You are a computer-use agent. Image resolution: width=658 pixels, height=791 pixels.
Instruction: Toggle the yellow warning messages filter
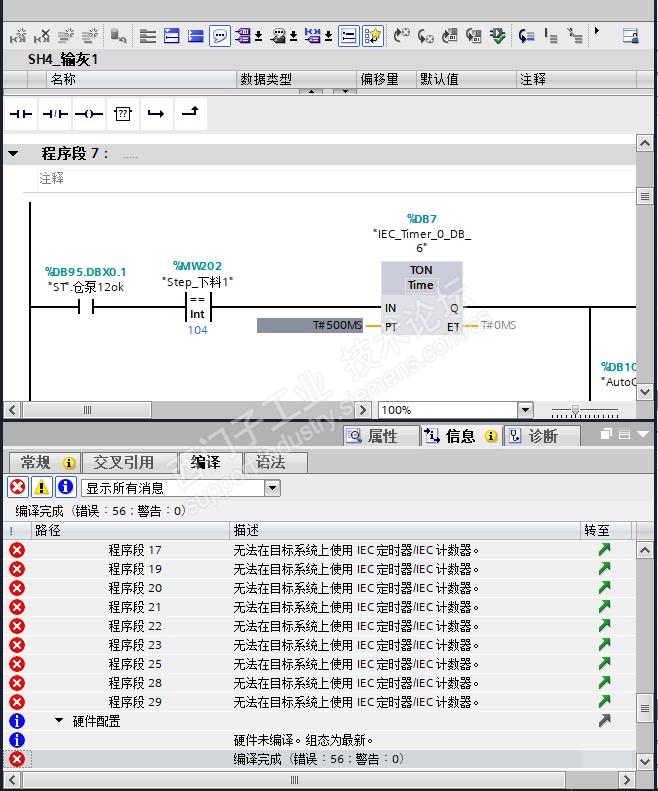point(41,487)
